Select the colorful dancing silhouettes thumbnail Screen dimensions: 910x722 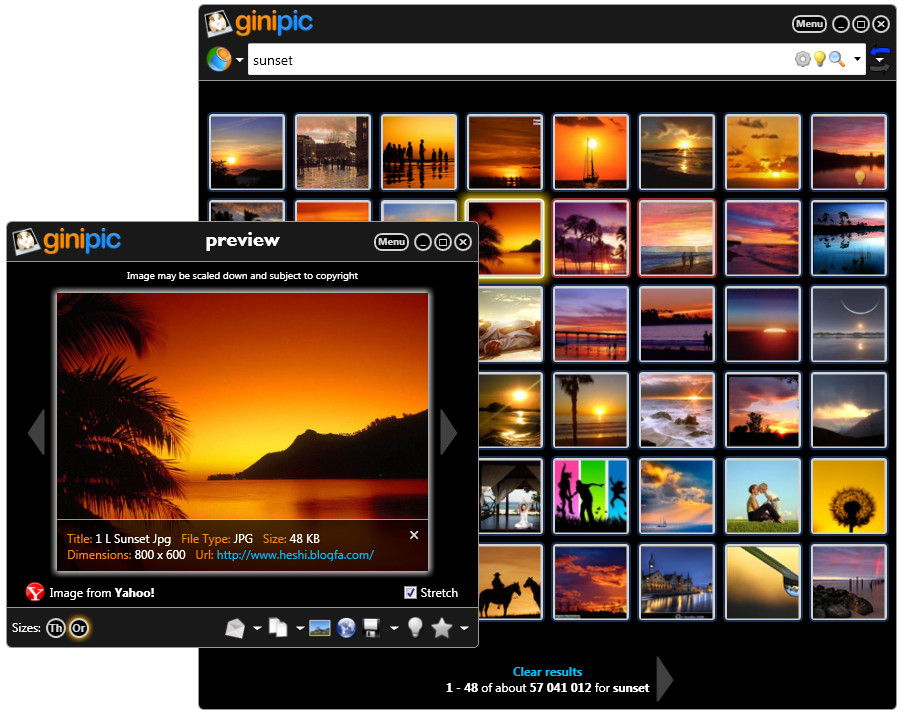point(591,496)
